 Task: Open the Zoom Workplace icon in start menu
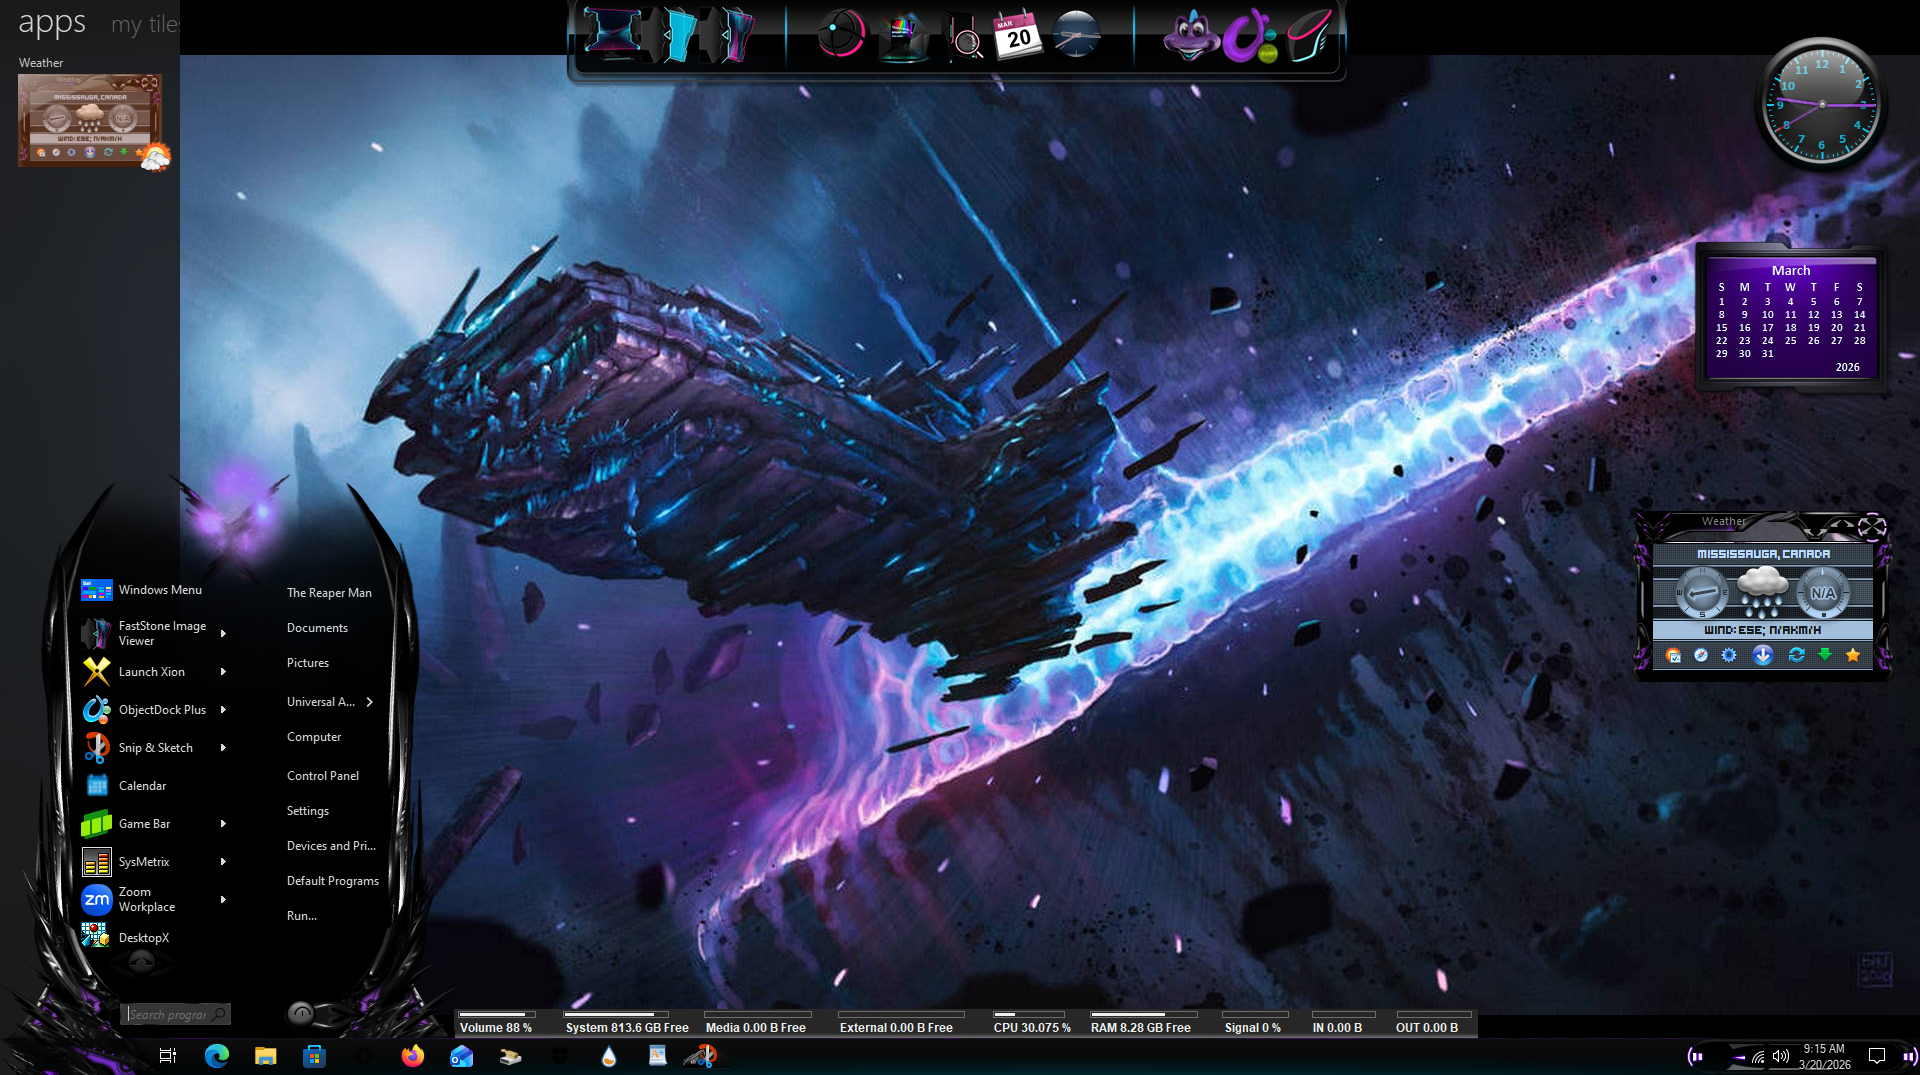[x=97, y=899]
